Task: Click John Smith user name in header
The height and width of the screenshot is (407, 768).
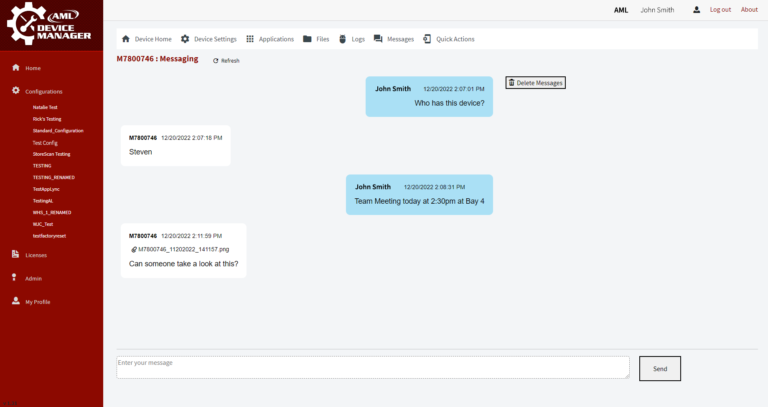Action: point(657,10)
